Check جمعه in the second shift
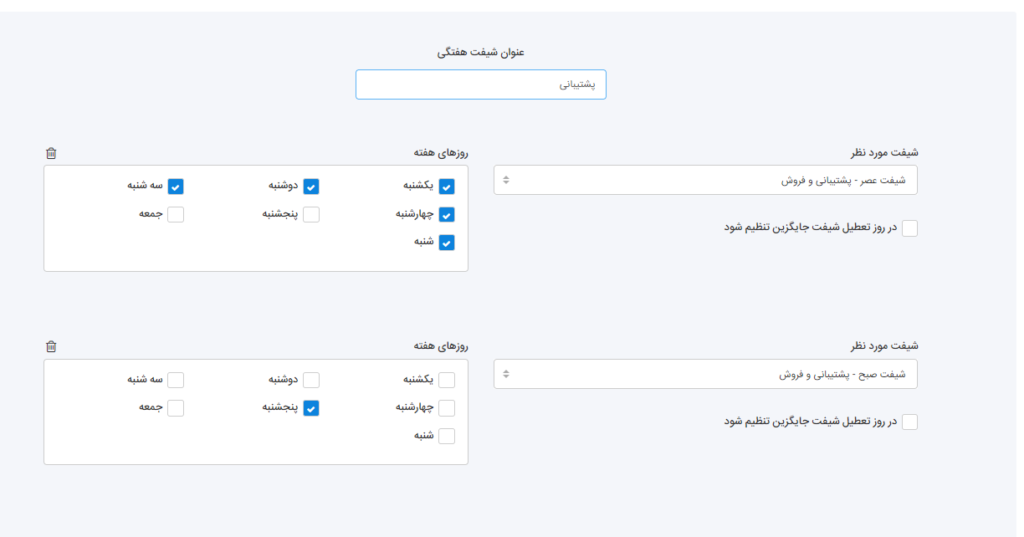 pyautogui.click(x=176, y=408)
